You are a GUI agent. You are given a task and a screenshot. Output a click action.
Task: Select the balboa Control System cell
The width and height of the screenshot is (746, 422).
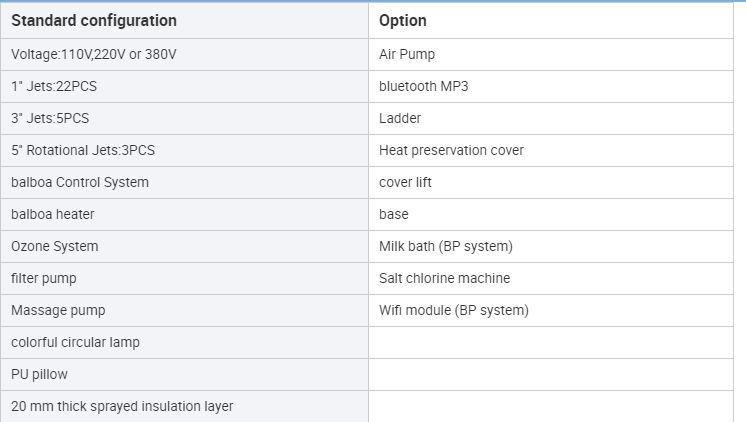click(80, 182)
